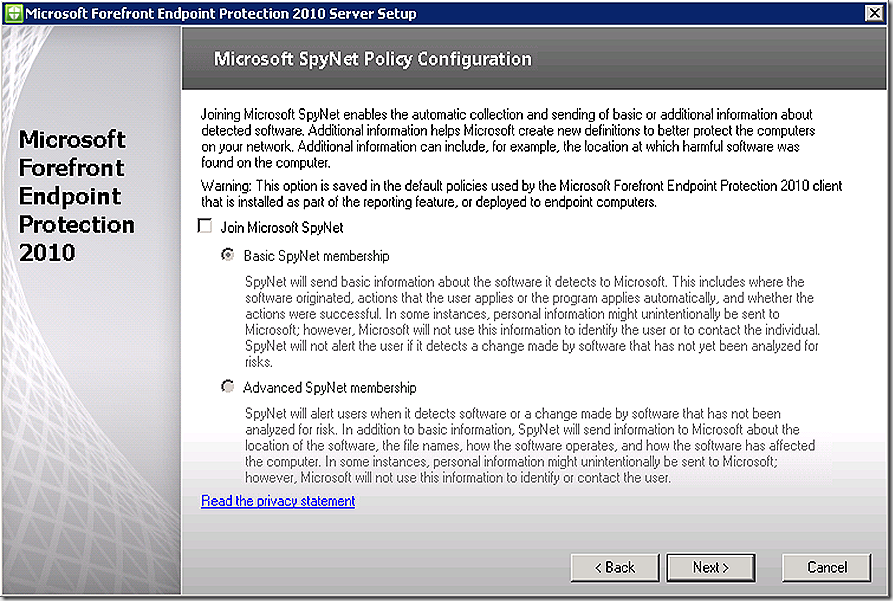Click the 'Warning: This option is saved' paragraph

click(x=521, y=194)
